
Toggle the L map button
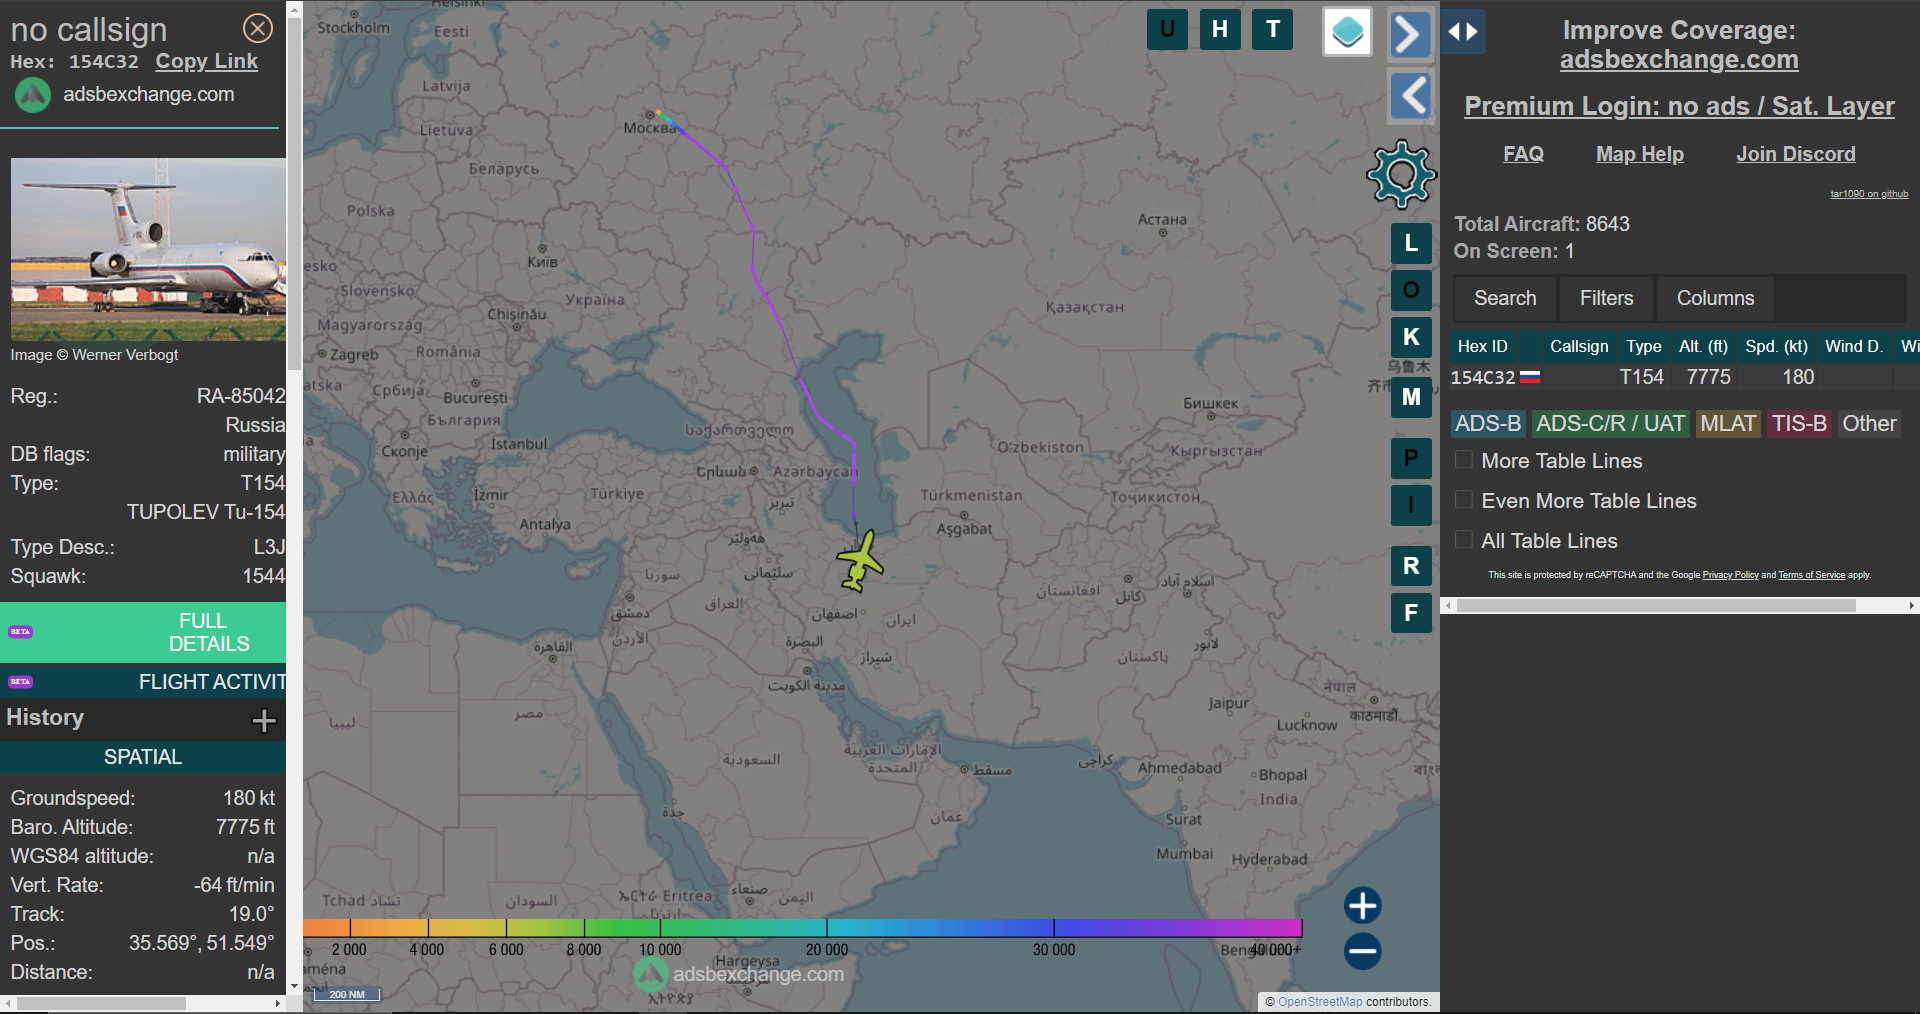click(x=1411, y=243)
